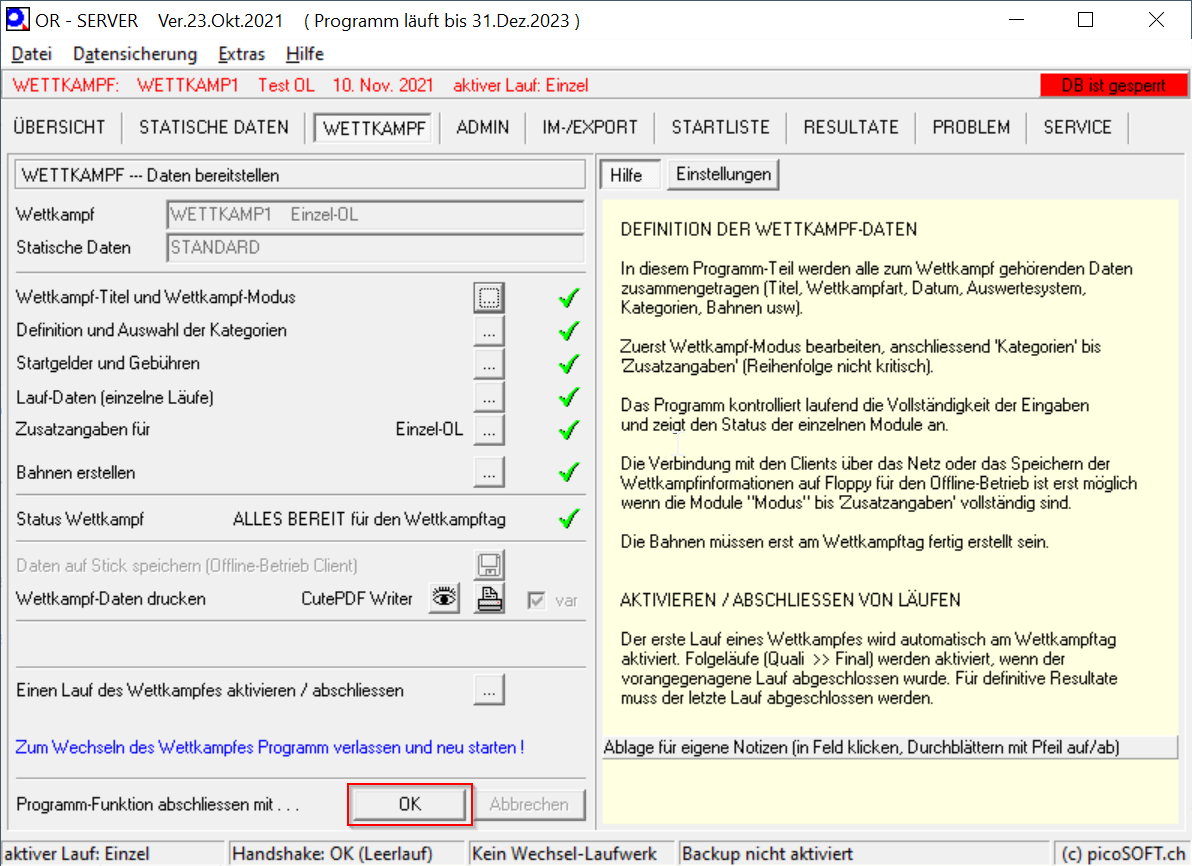Open the Extras menu

[x=241, y=54]
